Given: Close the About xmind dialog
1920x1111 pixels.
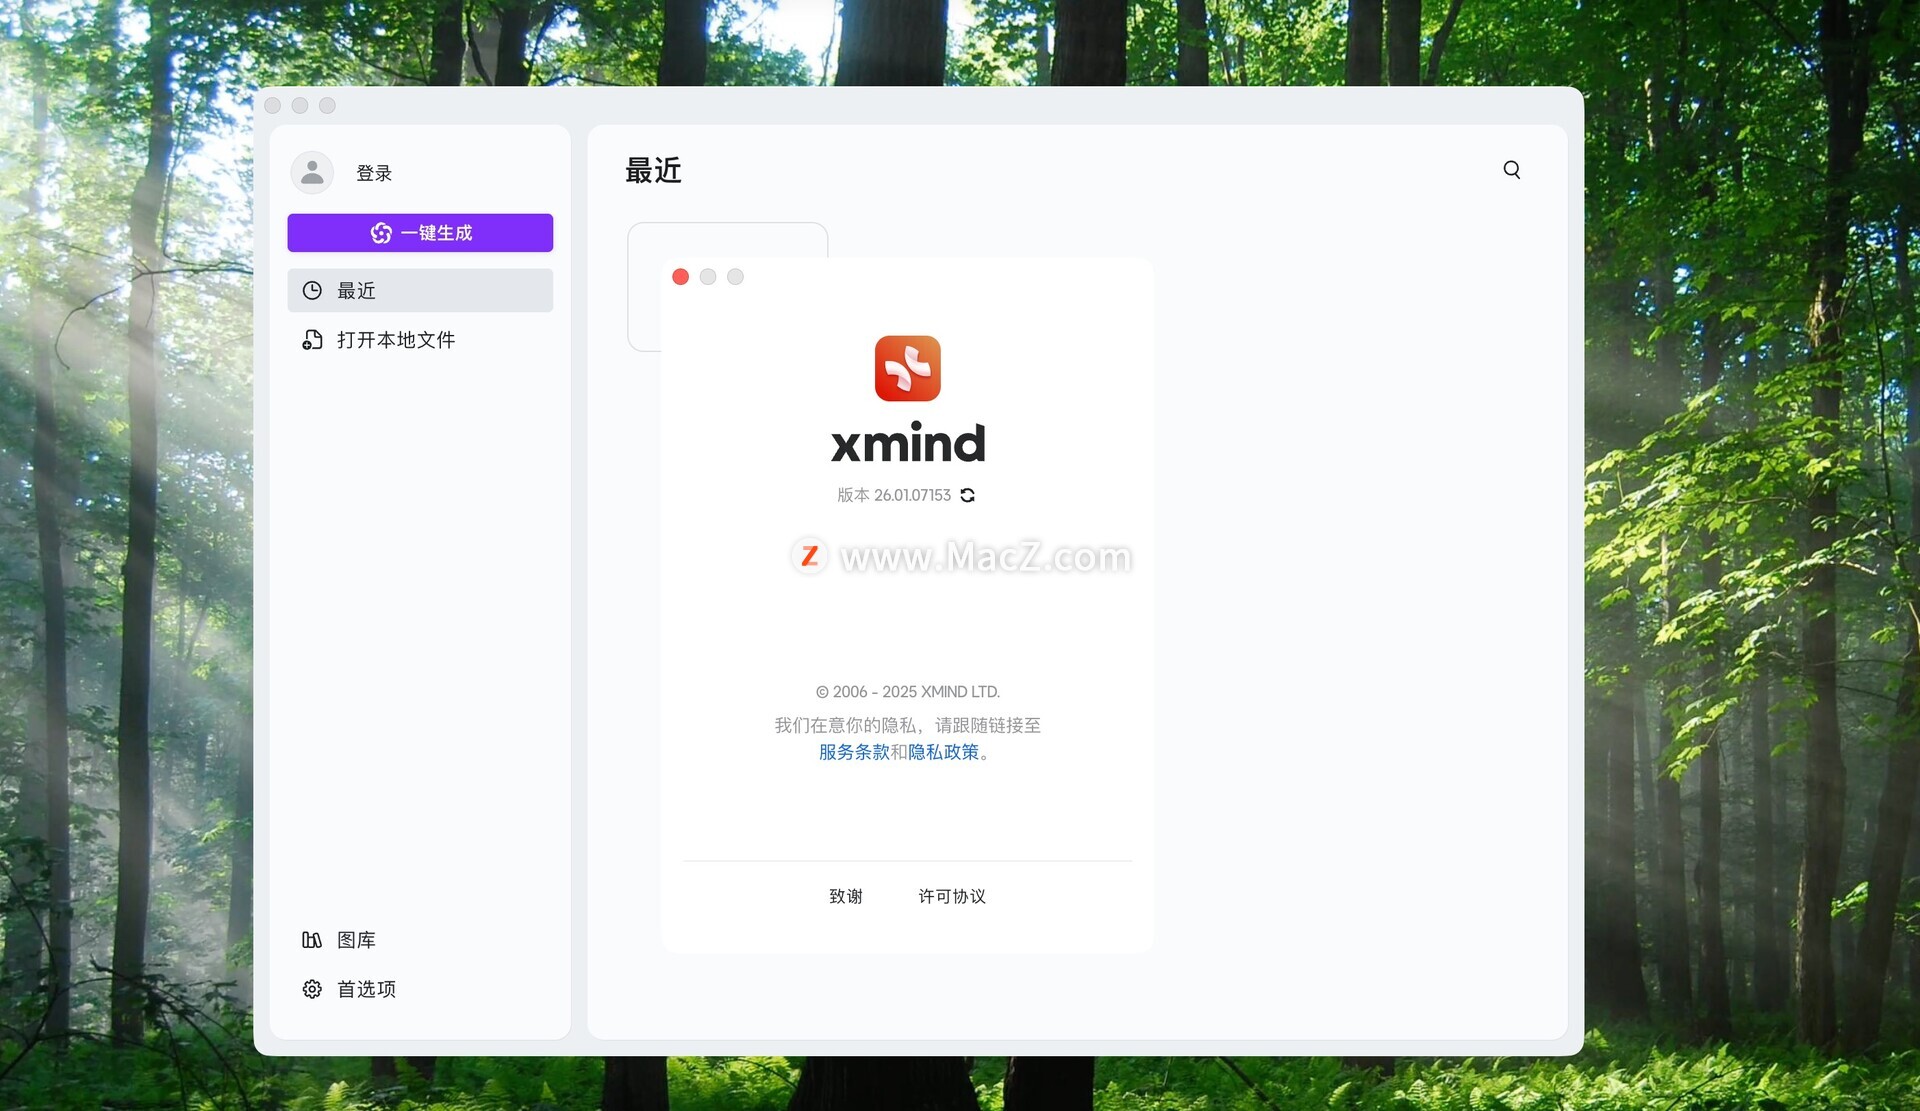Looking at the screenshot, I should click(x=680, y=277).
